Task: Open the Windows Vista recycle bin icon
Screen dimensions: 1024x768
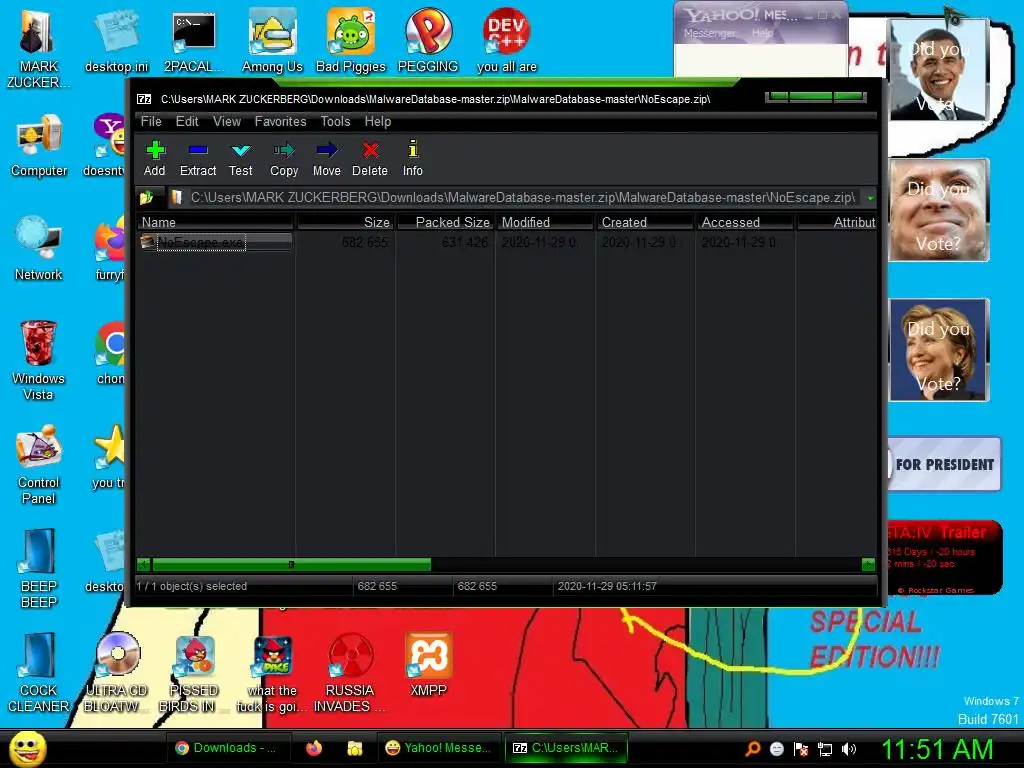Action: pyautogui.click(x=39, y=360)
